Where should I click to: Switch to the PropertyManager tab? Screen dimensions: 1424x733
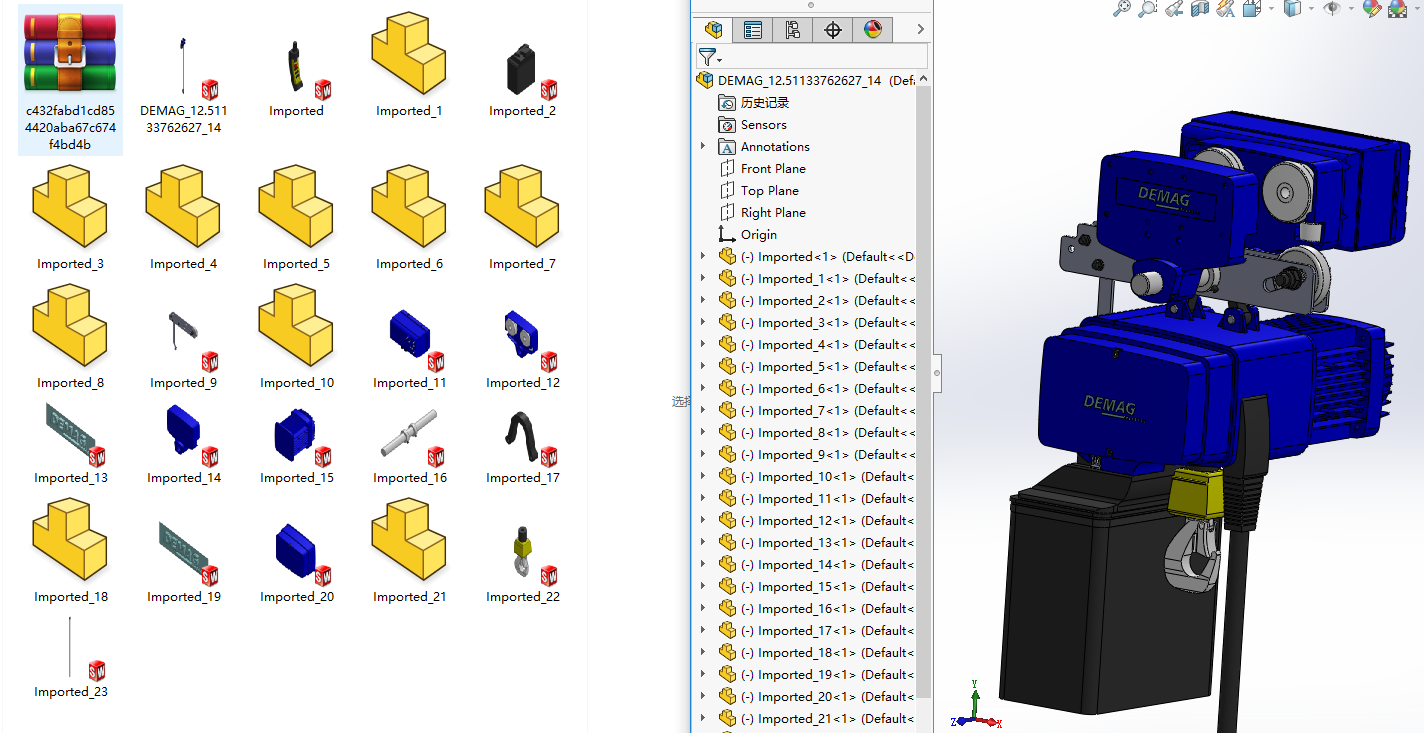[753, 30]
